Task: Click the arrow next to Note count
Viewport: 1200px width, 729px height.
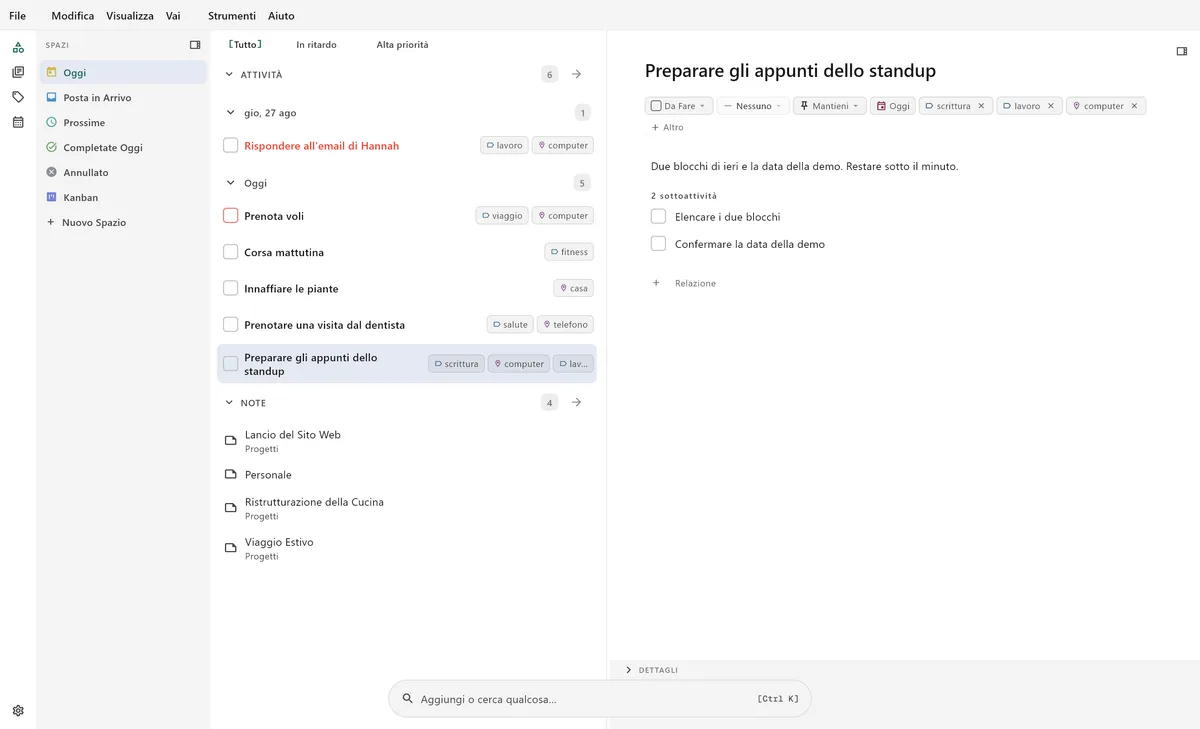Action: tap(577, 402)
